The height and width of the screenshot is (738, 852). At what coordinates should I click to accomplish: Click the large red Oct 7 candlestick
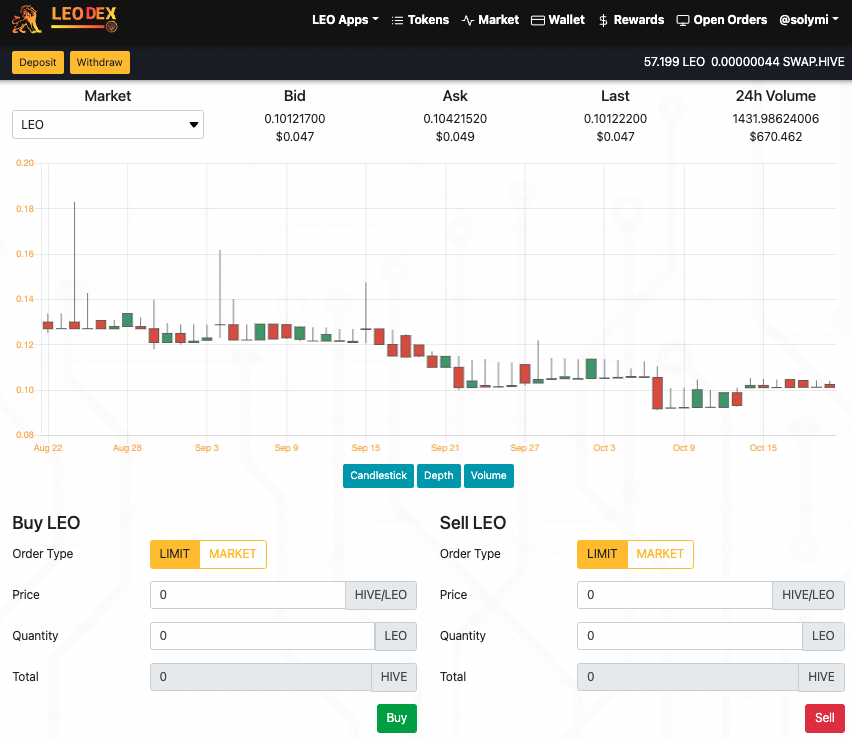coord(657,392)
